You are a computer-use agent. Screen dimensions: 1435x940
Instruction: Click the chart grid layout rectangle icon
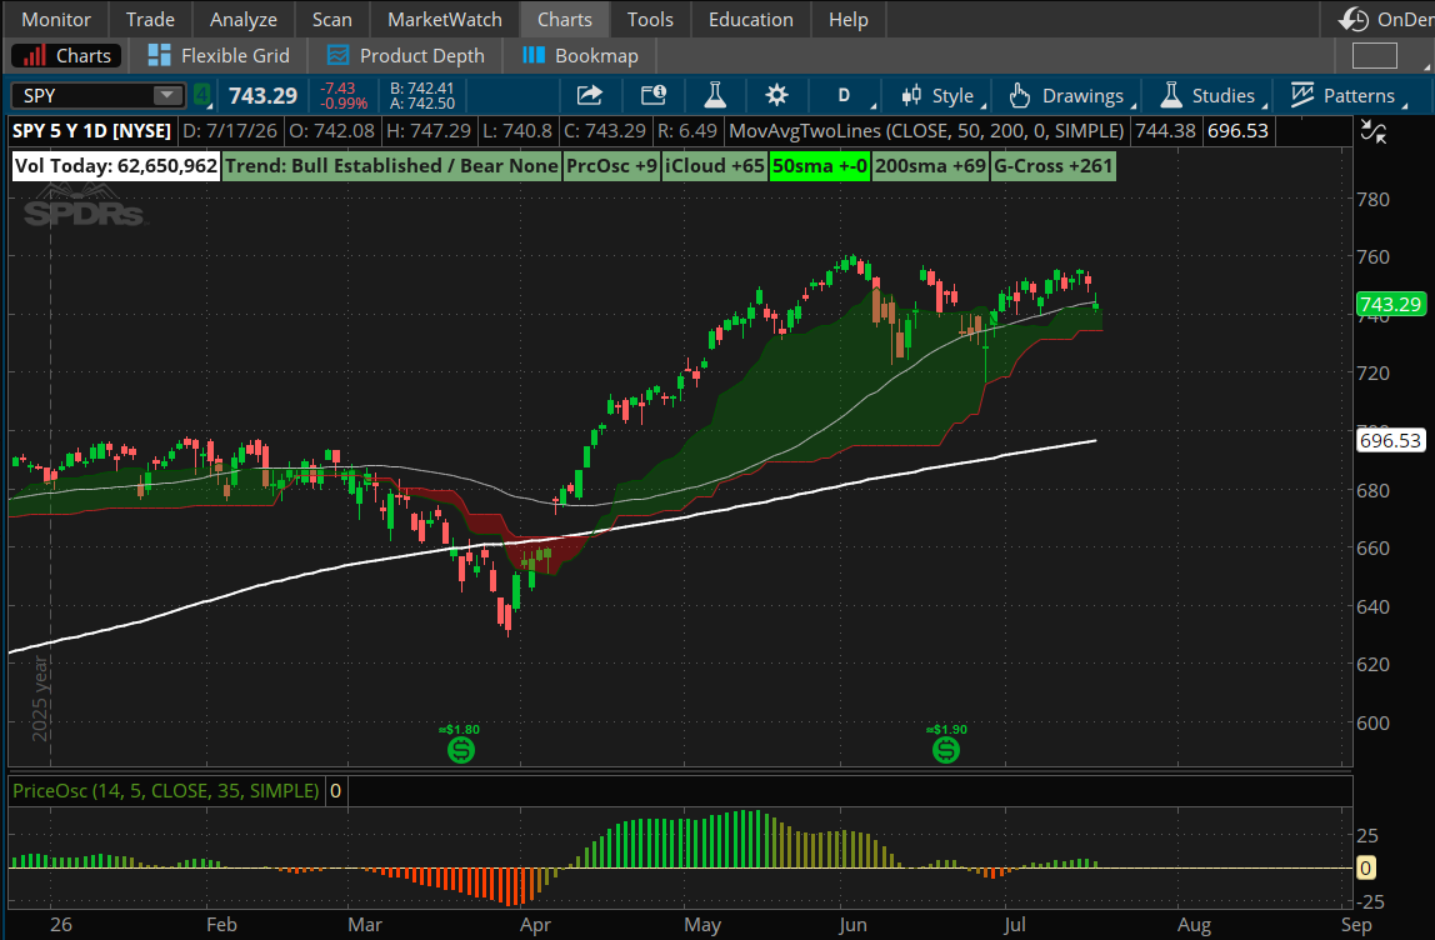[1375, 56]
